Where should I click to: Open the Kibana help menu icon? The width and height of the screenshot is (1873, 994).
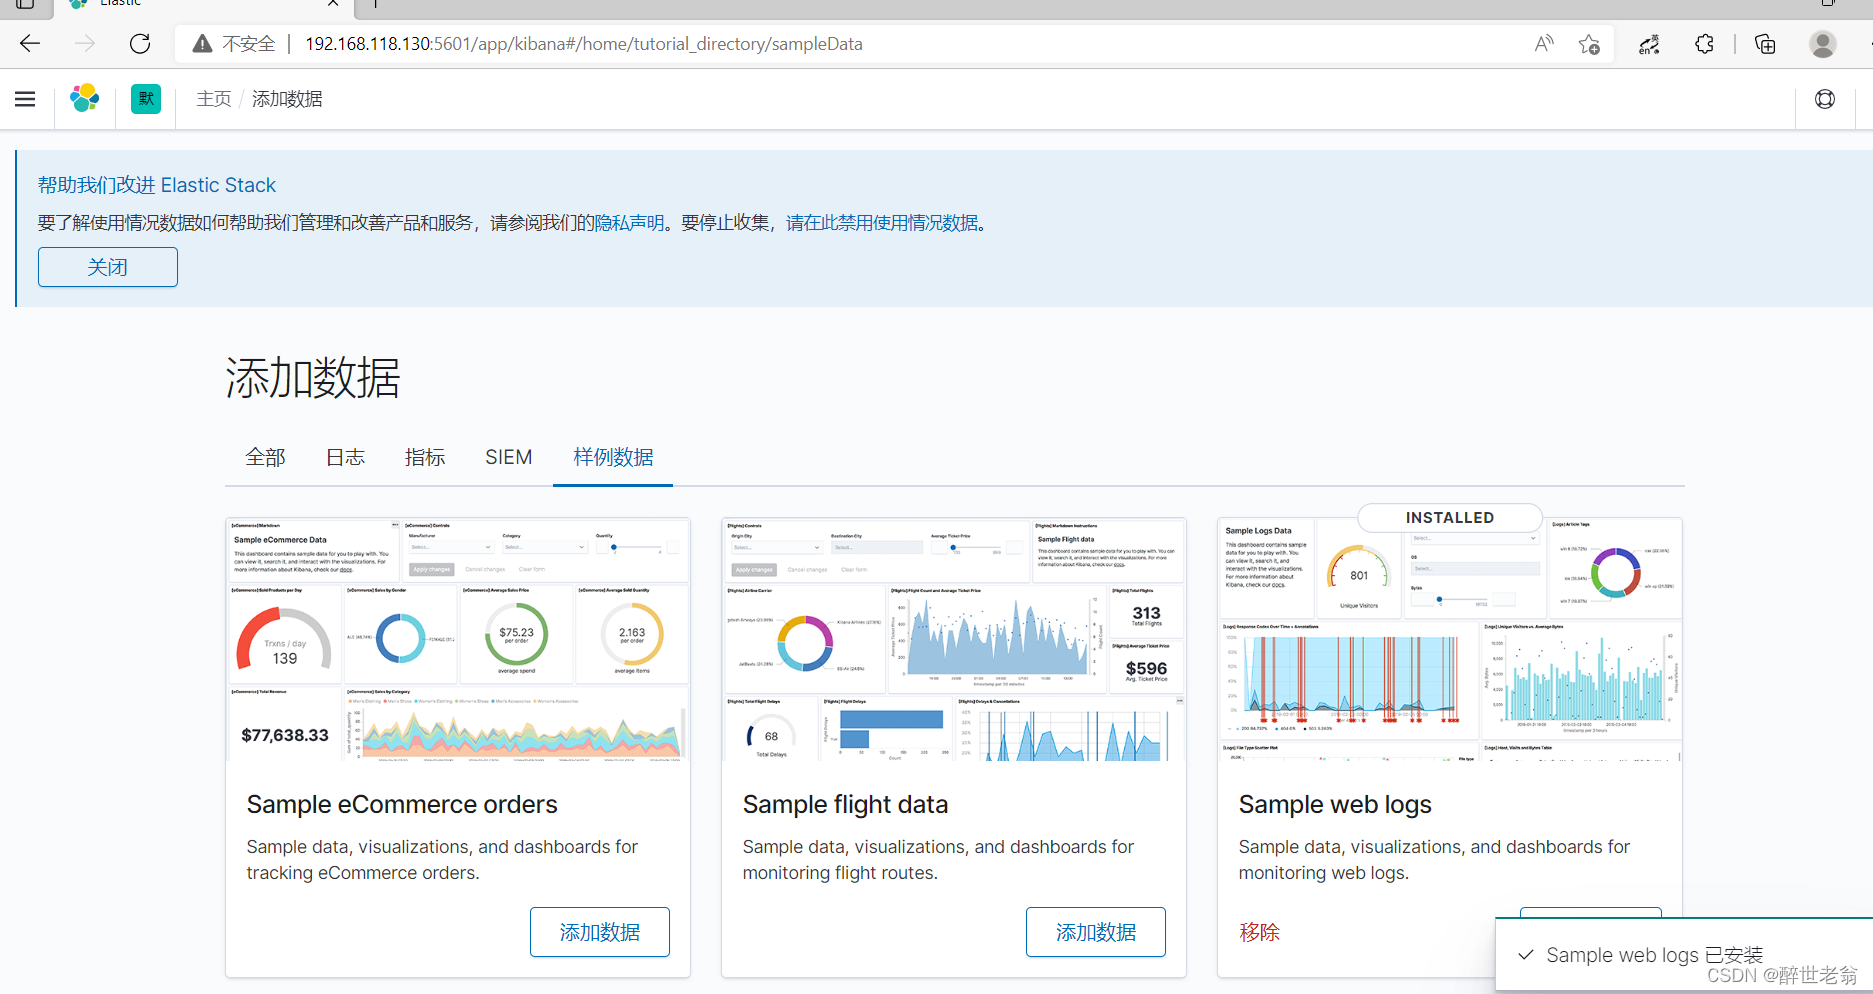(1825, 99)
